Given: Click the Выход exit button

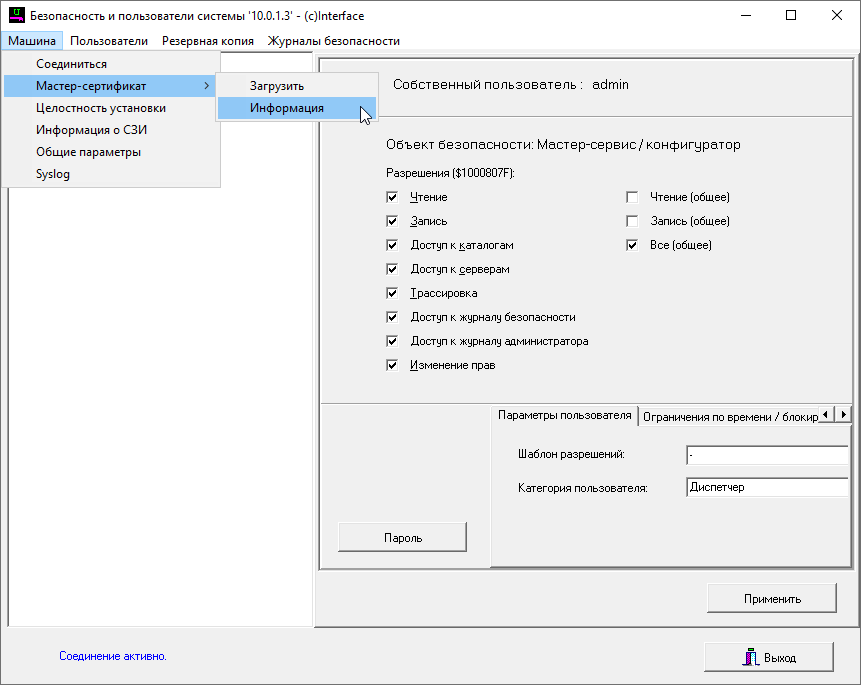Looking at the screenshot, I should [x=768, y=657].
